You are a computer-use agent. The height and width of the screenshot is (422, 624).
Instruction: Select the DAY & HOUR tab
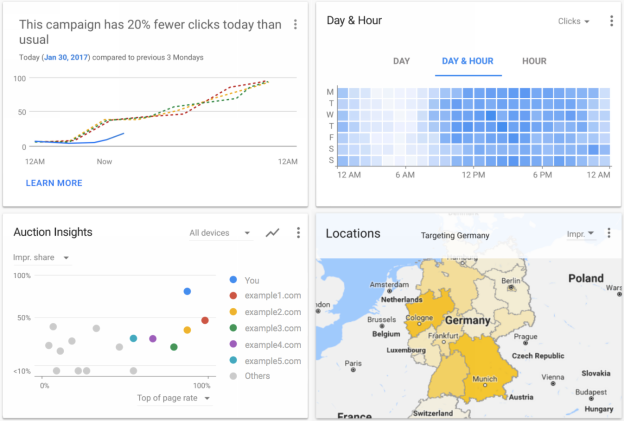468,61
